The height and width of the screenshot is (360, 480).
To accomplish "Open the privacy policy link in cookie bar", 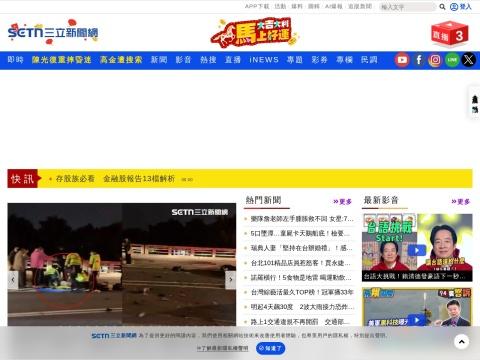I will point(223,348).
